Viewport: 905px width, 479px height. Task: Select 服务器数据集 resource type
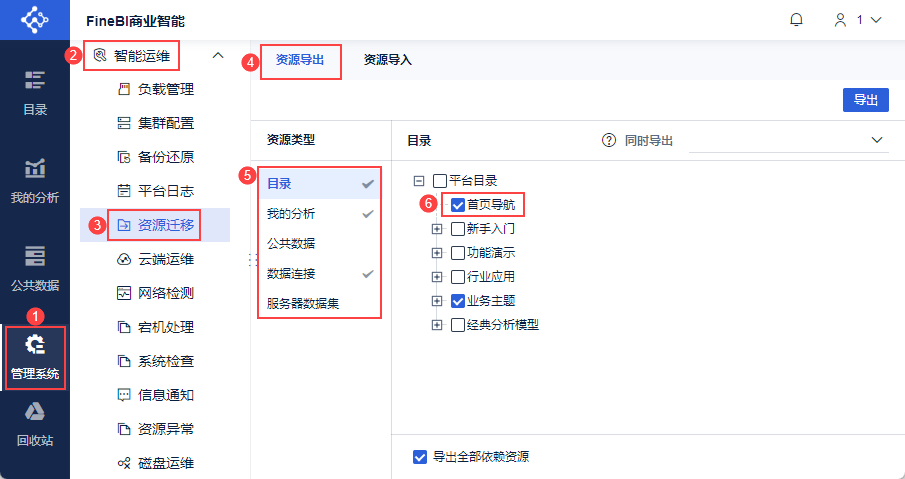tap(302, 303)
